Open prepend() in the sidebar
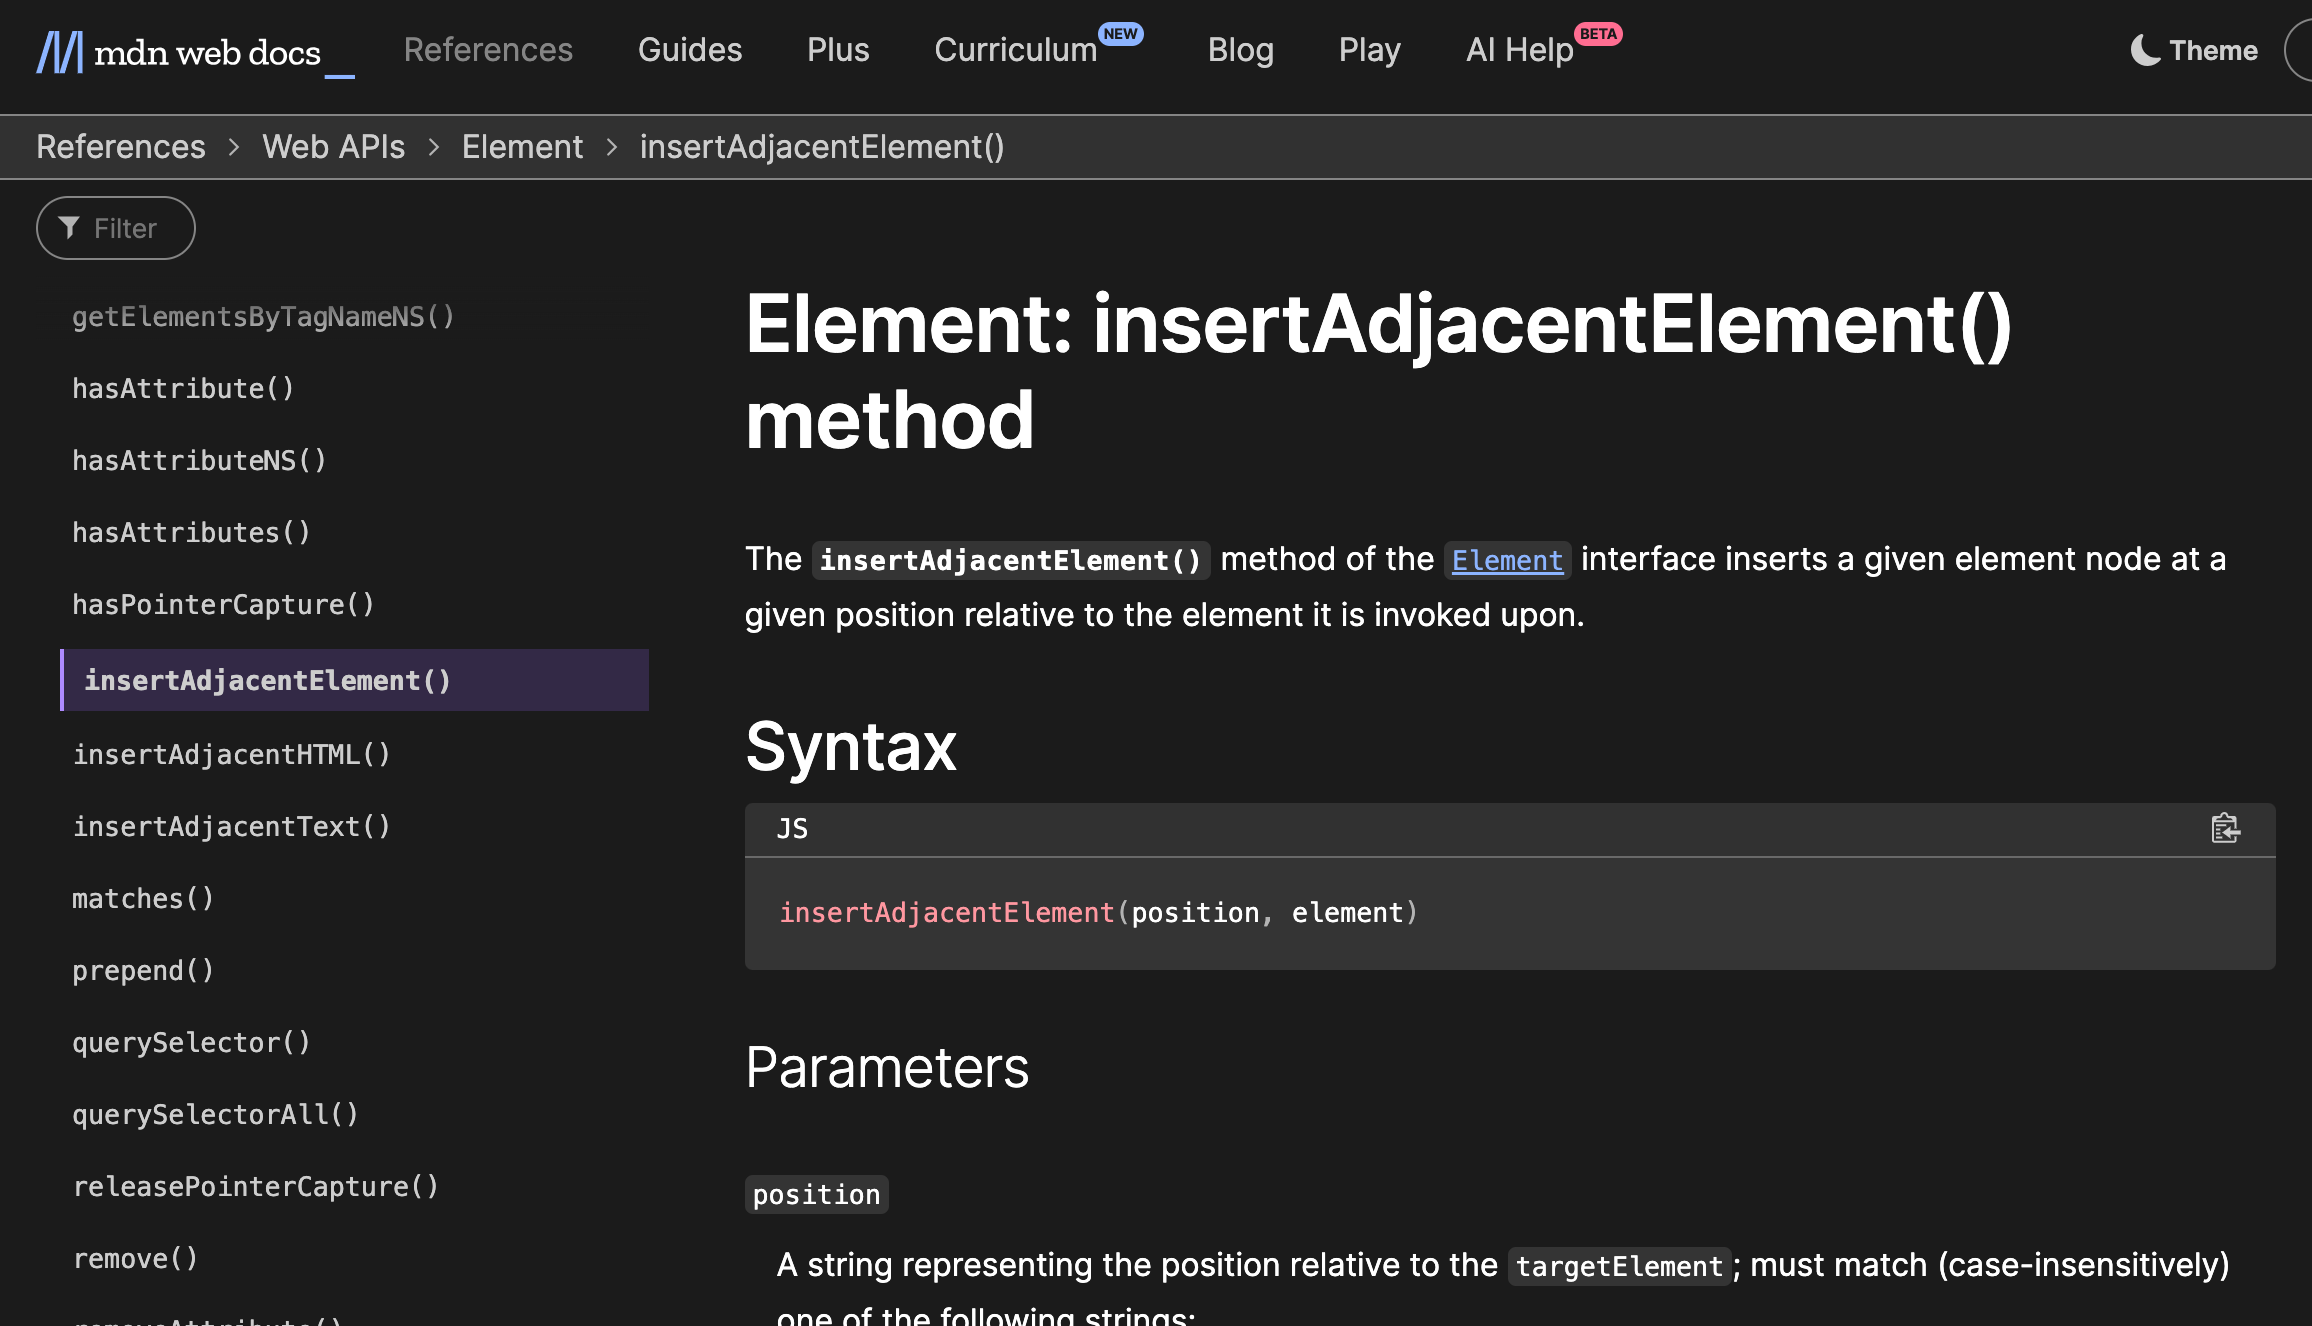The width and height of the screenshot is (2312, 1326). pos(143,971)
